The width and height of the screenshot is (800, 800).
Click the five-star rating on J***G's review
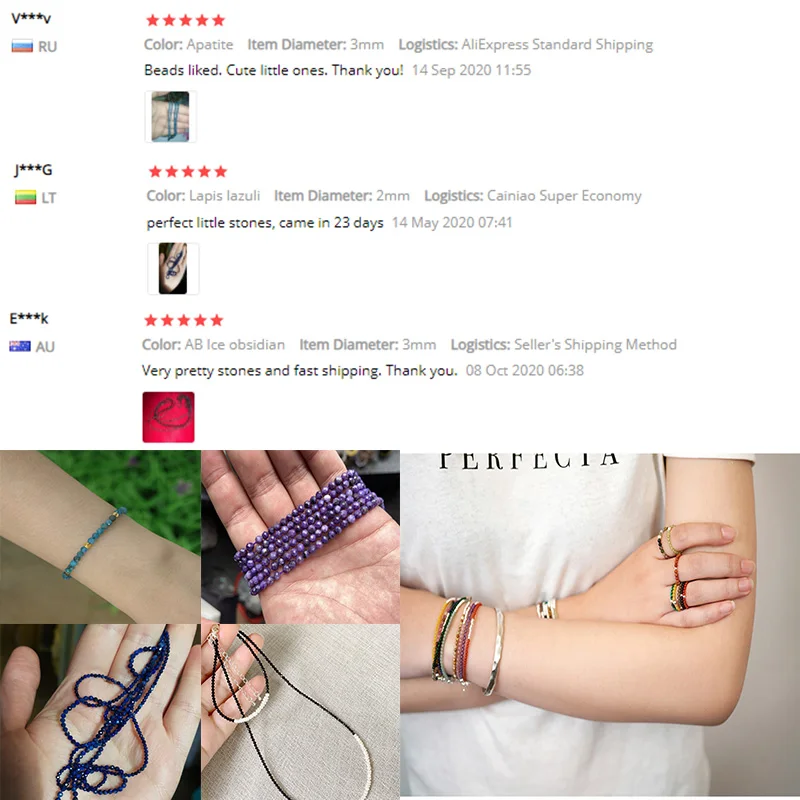[188, 171]
